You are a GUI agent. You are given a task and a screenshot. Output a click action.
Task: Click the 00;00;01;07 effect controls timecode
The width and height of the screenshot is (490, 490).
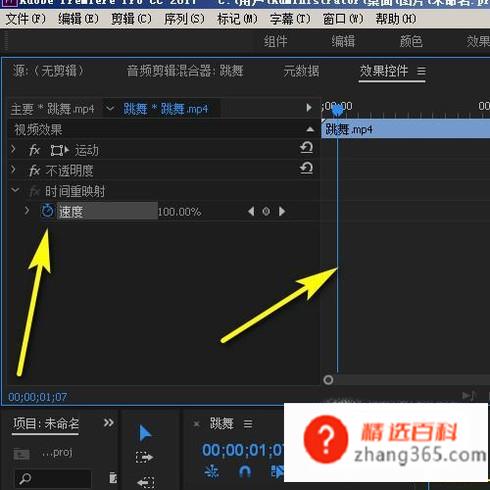[x=38, y=397]
